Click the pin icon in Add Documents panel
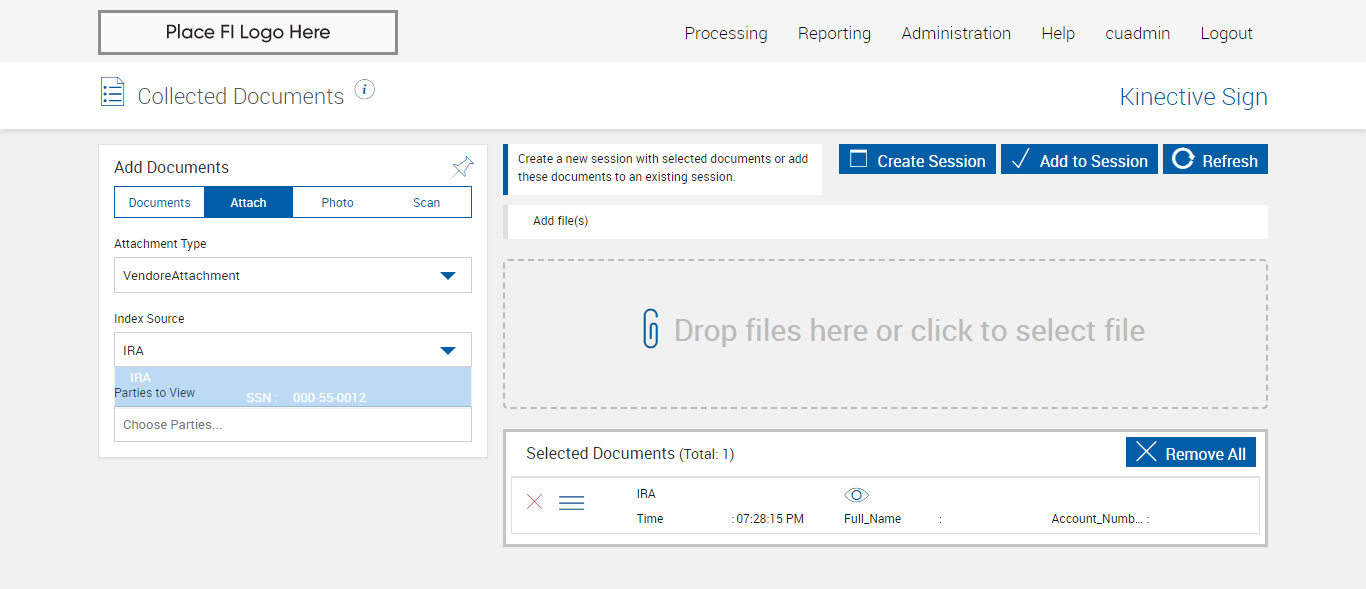 (462, 167)
